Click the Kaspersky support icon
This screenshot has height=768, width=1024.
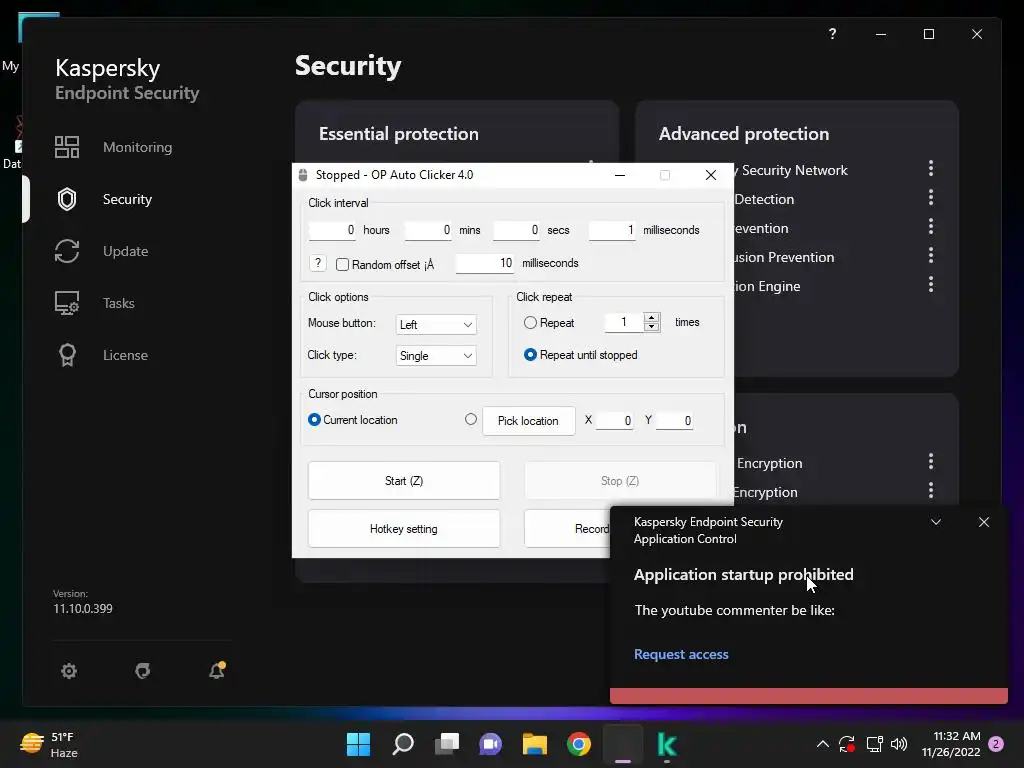[142, 671]
